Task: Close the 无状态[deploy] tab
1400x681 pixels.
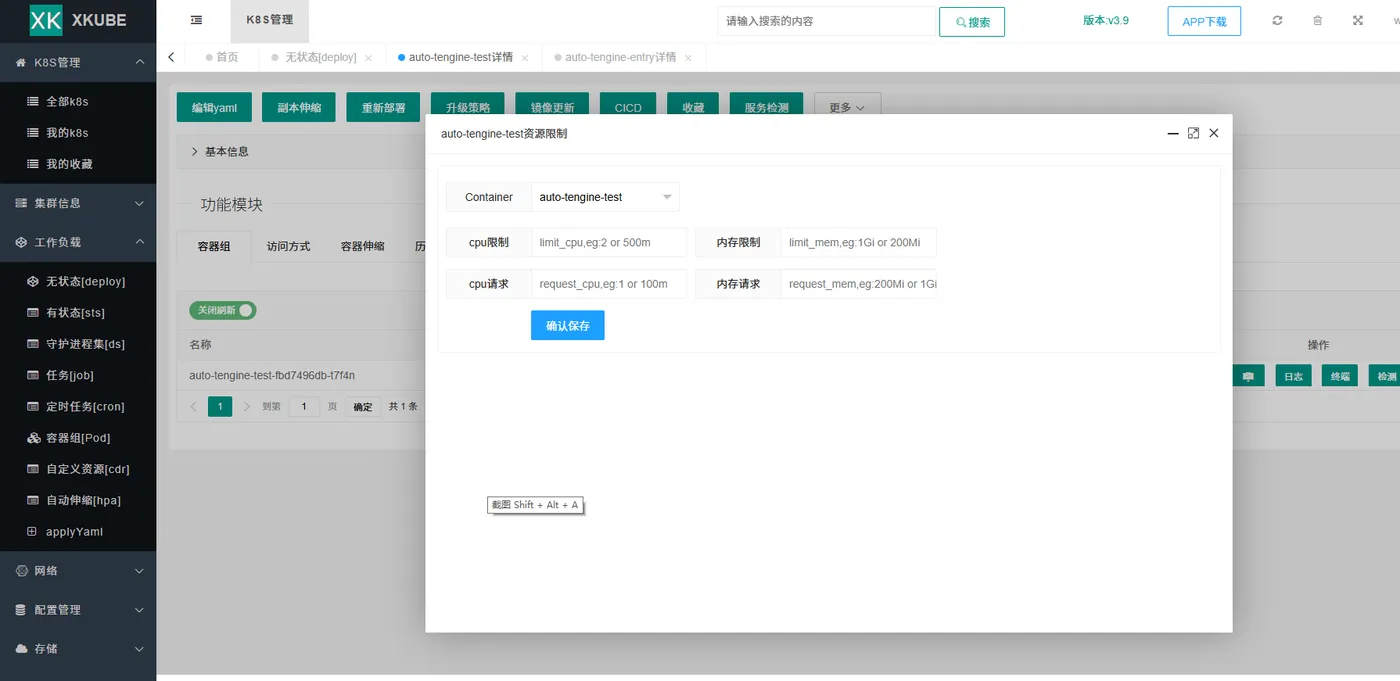Action: pos(368,58)
